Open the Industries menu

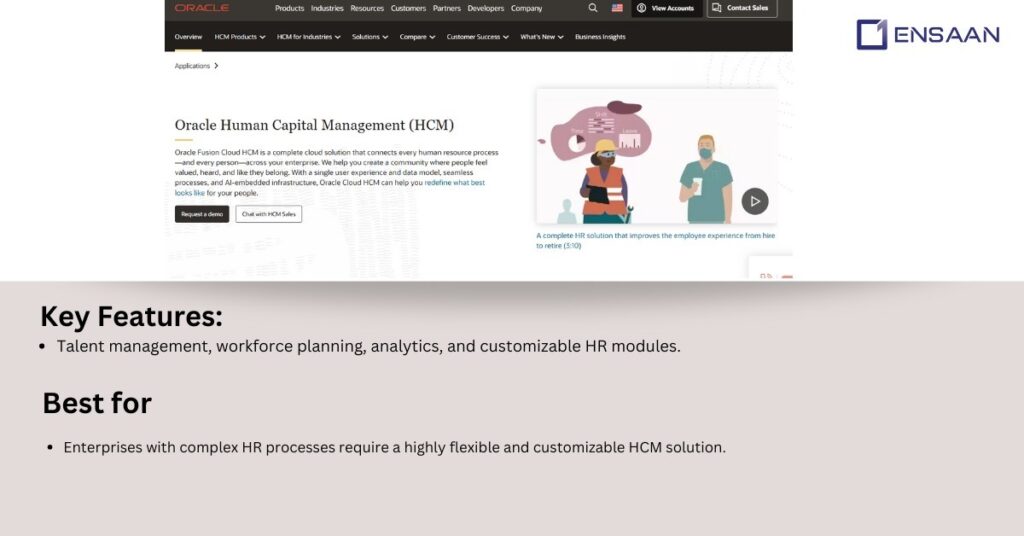coord(327,8)
